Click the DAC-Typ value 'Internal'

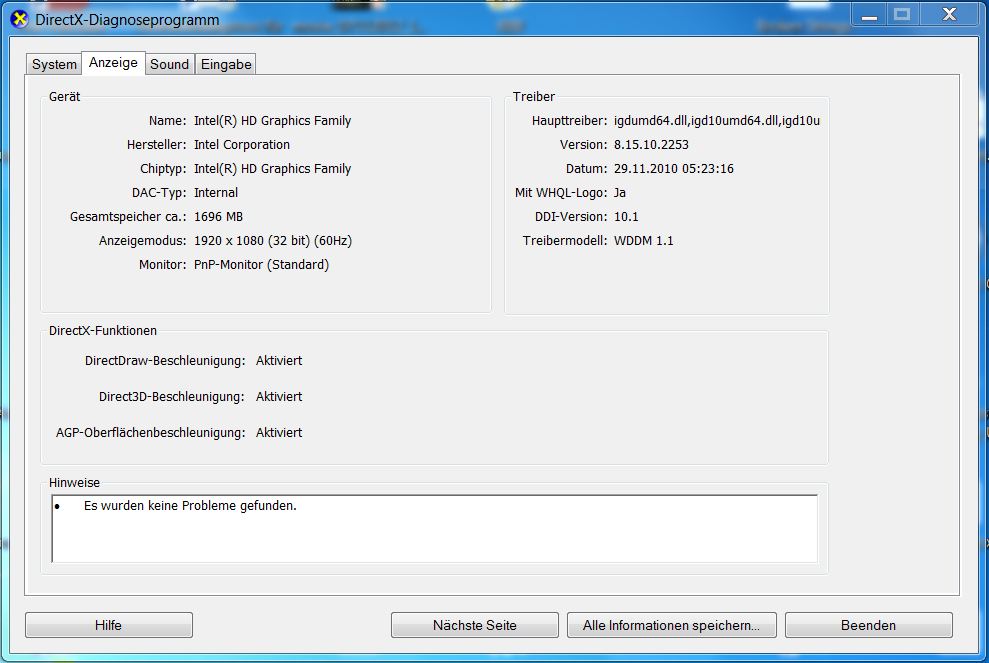pos(216,192)
